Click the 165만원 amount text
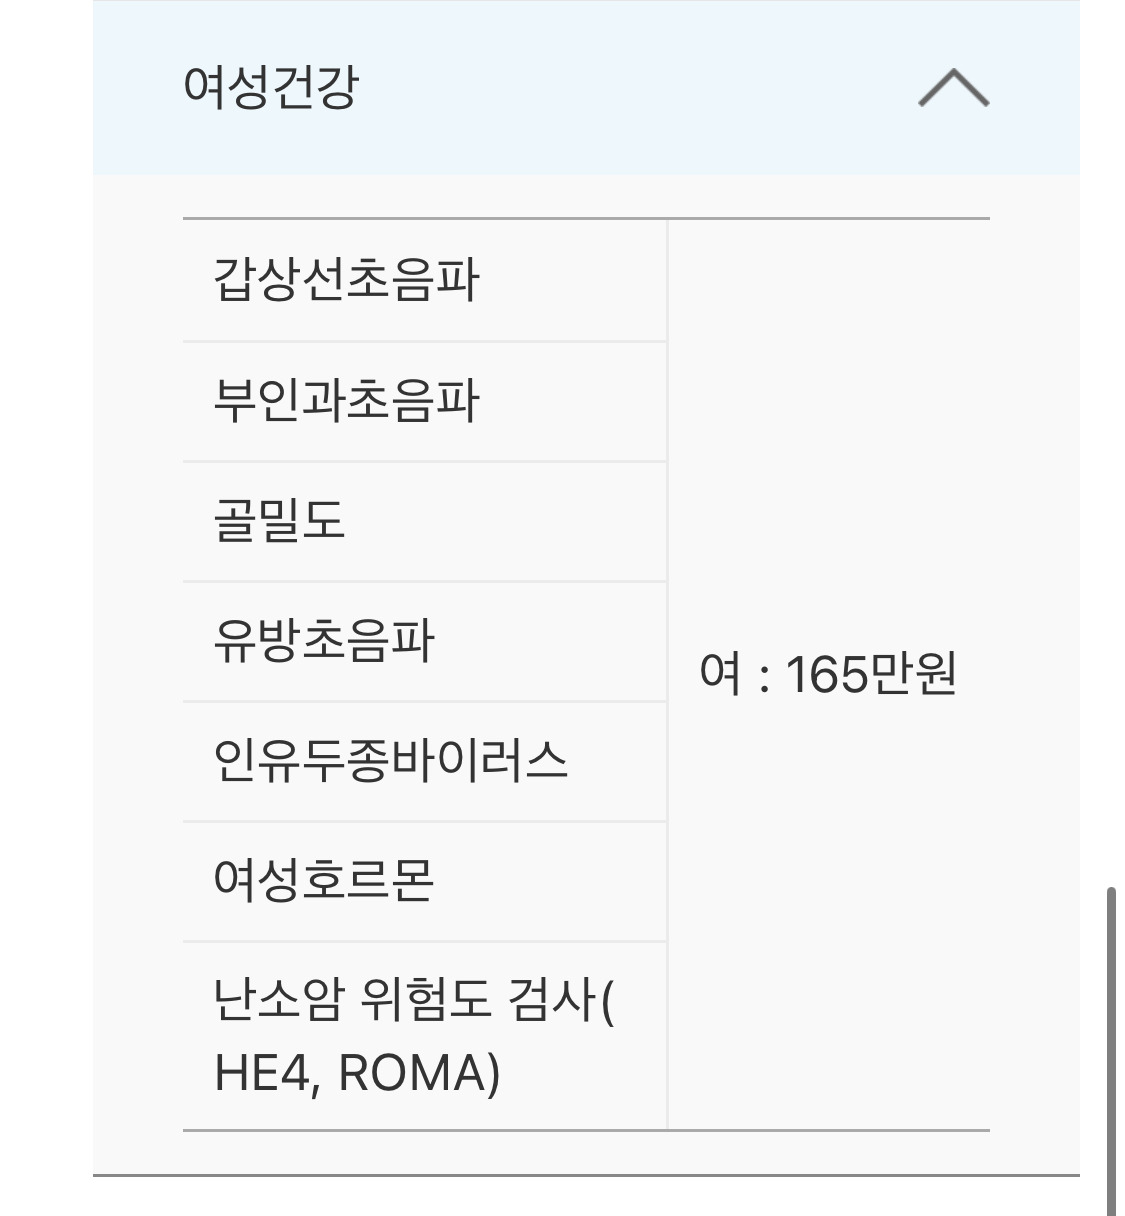Viewport: 1125px width, 1216px height. click(x=871, y=674)
